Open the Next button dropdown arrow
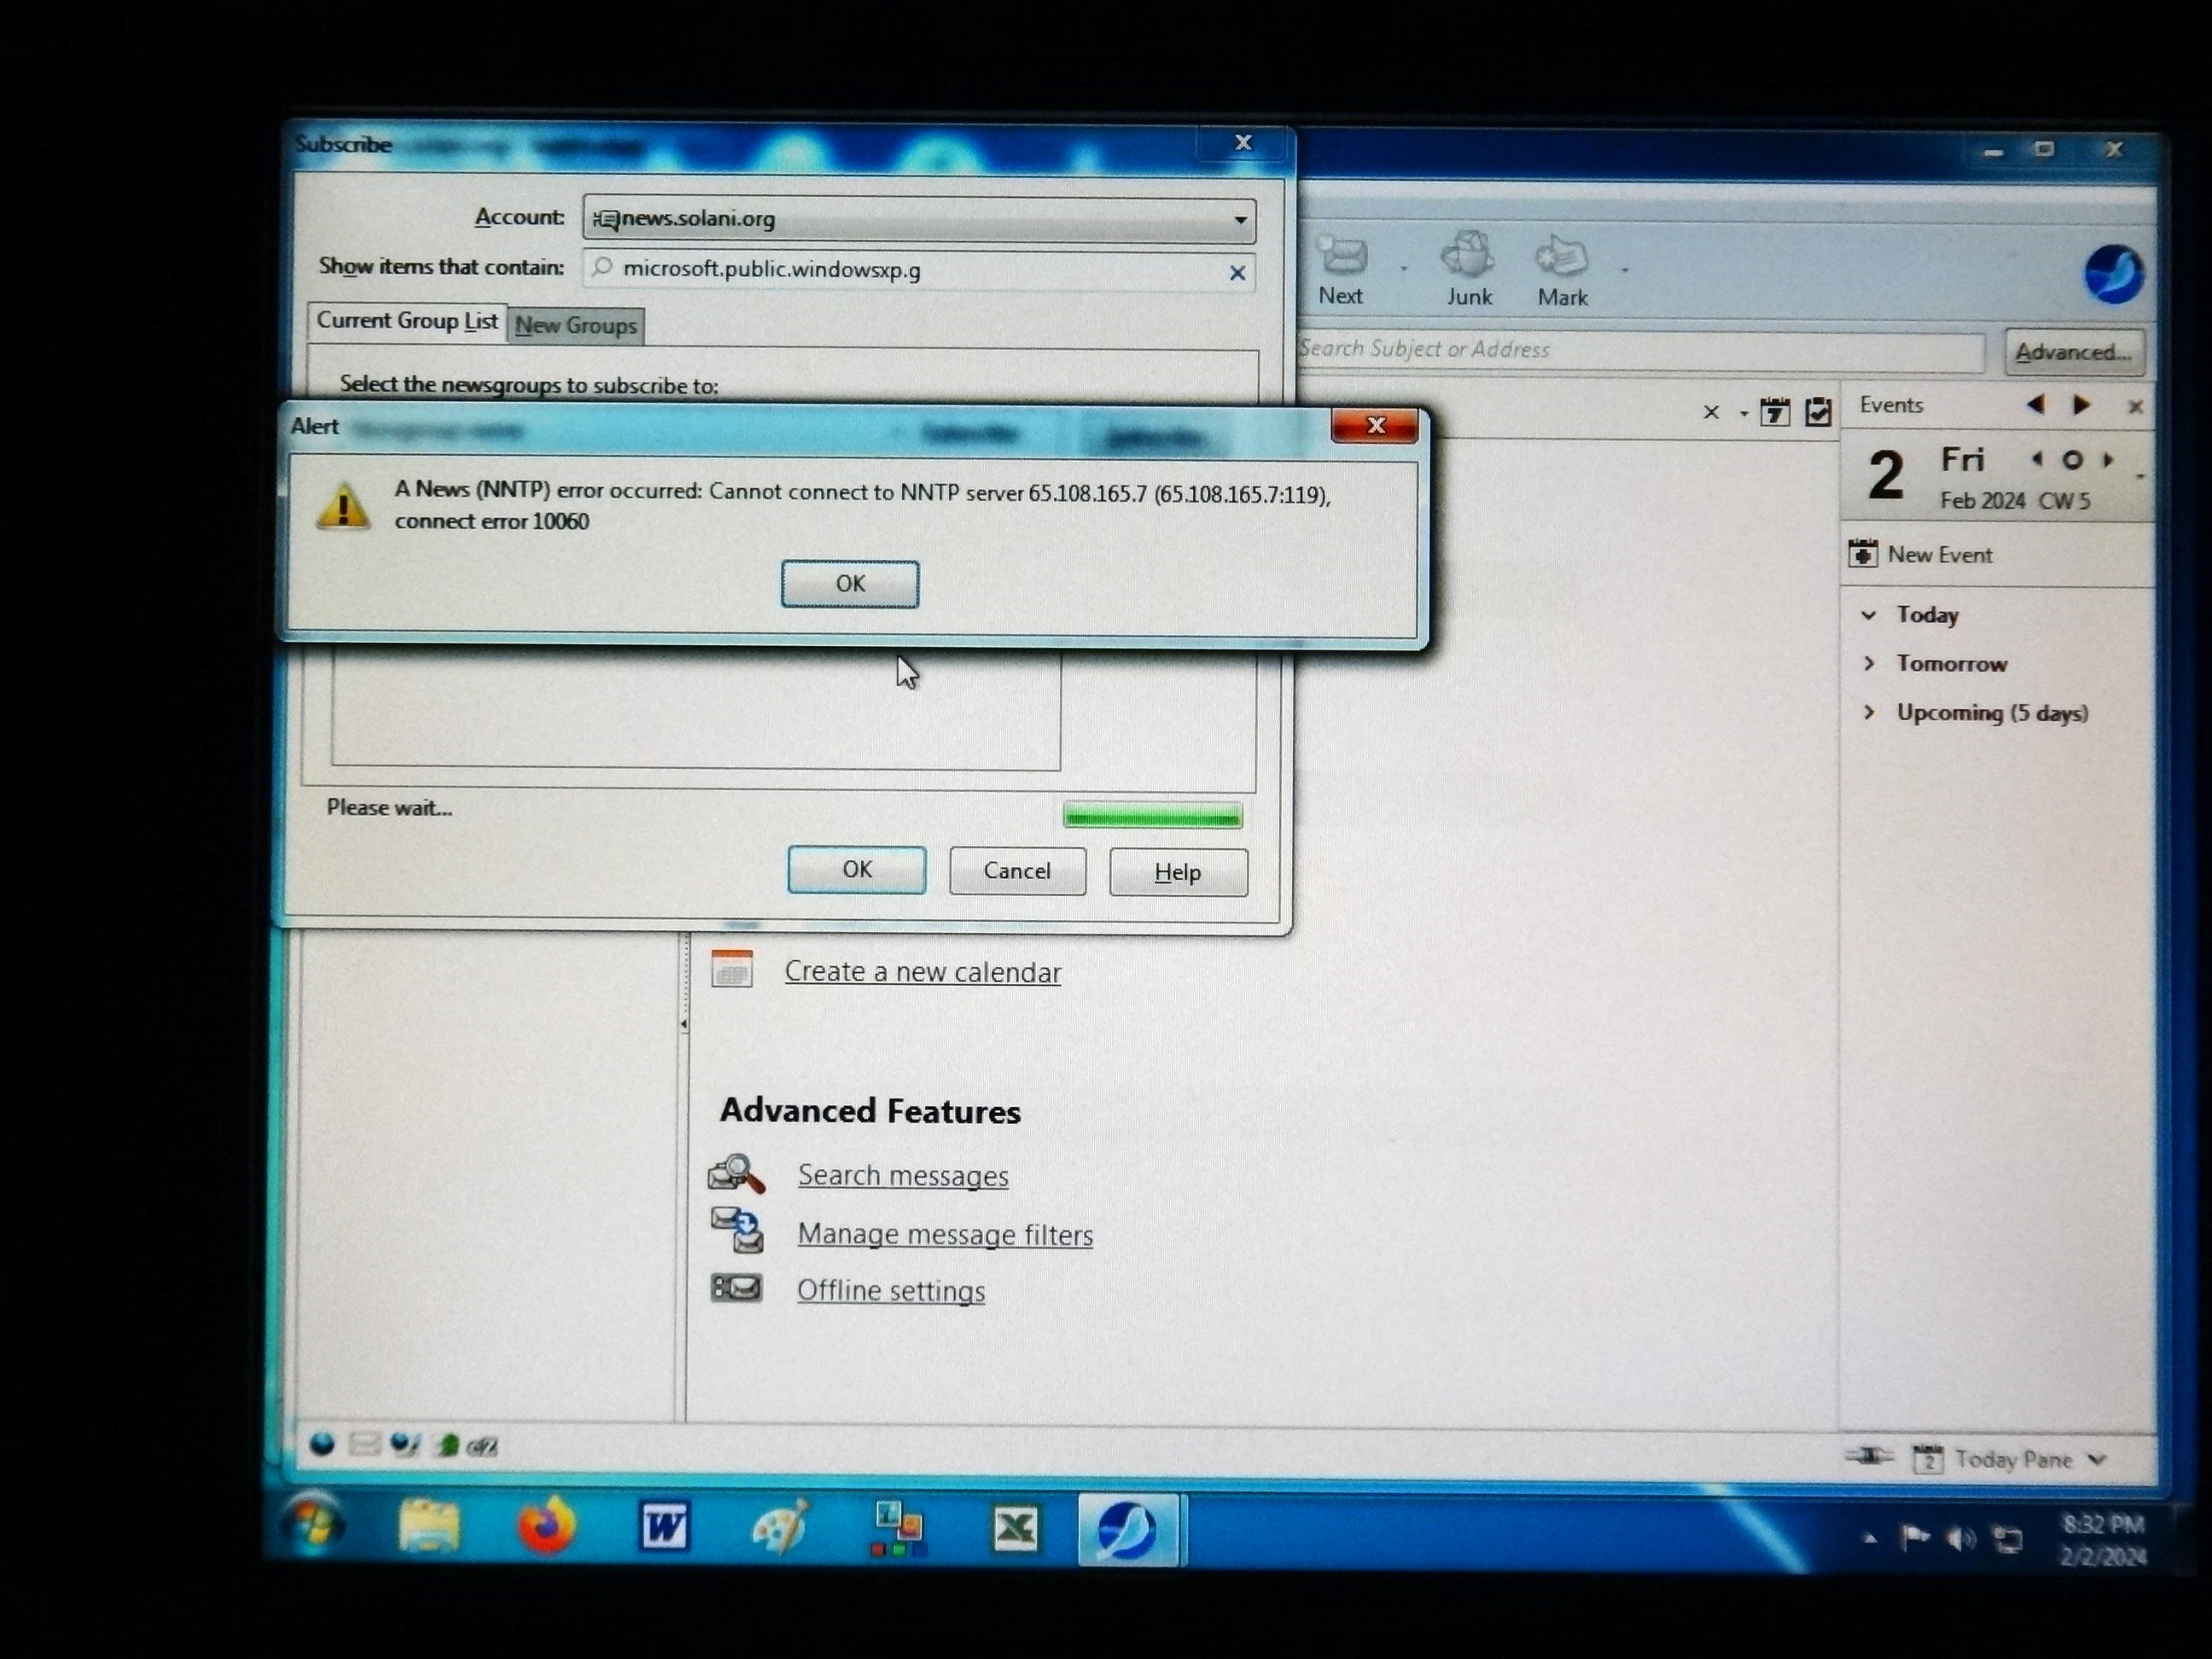Screen dimensions: 2212x1659 tap(1403, 269)
